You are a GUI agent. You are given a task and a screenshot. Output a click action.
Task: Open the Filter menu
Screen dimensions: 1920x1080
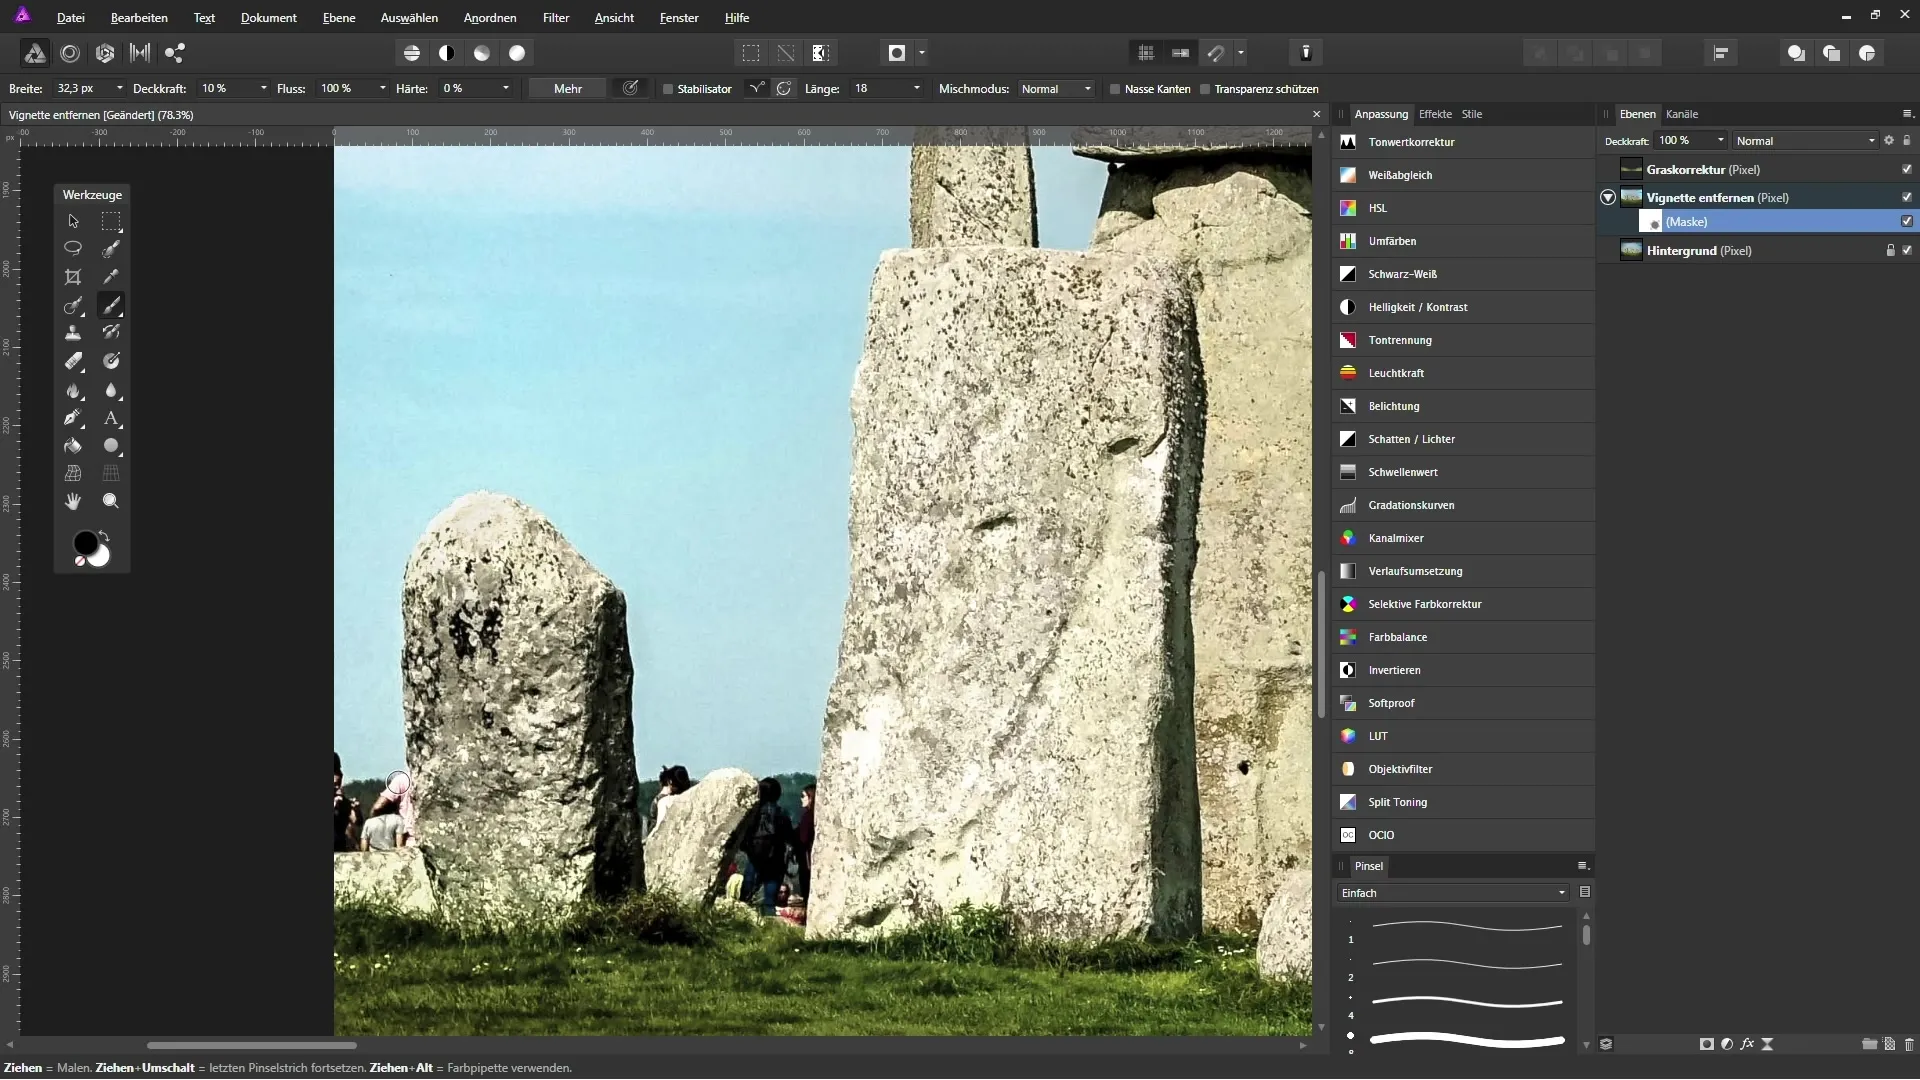(x=556, y=18)
